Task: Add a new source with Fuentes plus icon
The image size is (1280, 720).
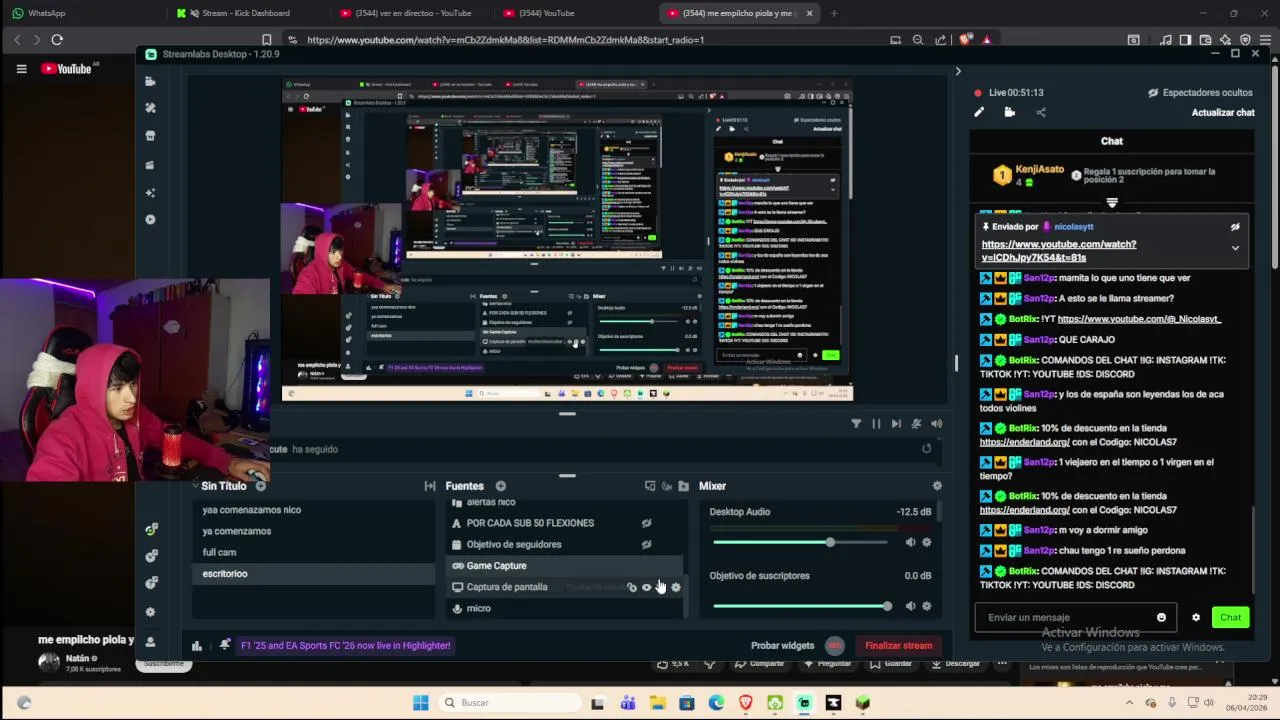Action: (500, 486)
